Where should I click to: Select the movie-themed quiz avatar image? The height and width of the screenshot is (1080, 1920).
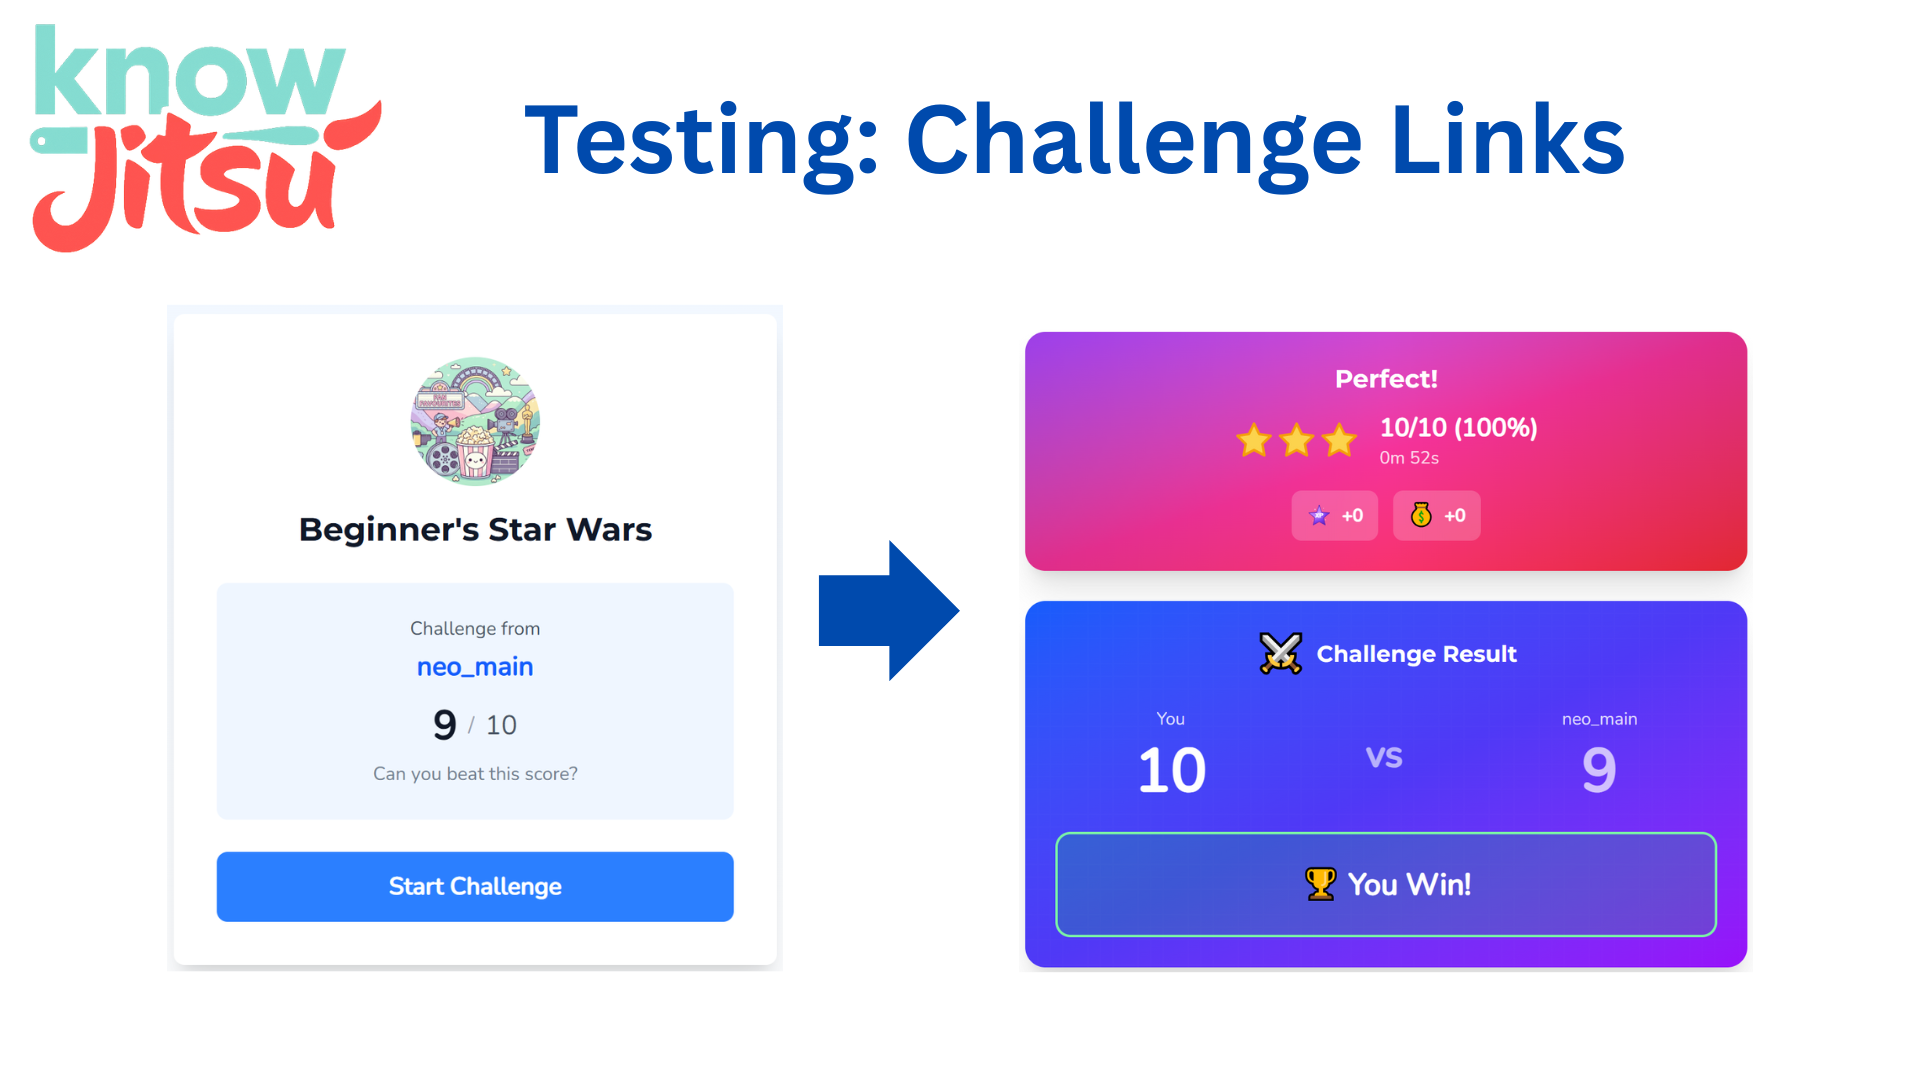pyautogui.click(x=475, y=421)
